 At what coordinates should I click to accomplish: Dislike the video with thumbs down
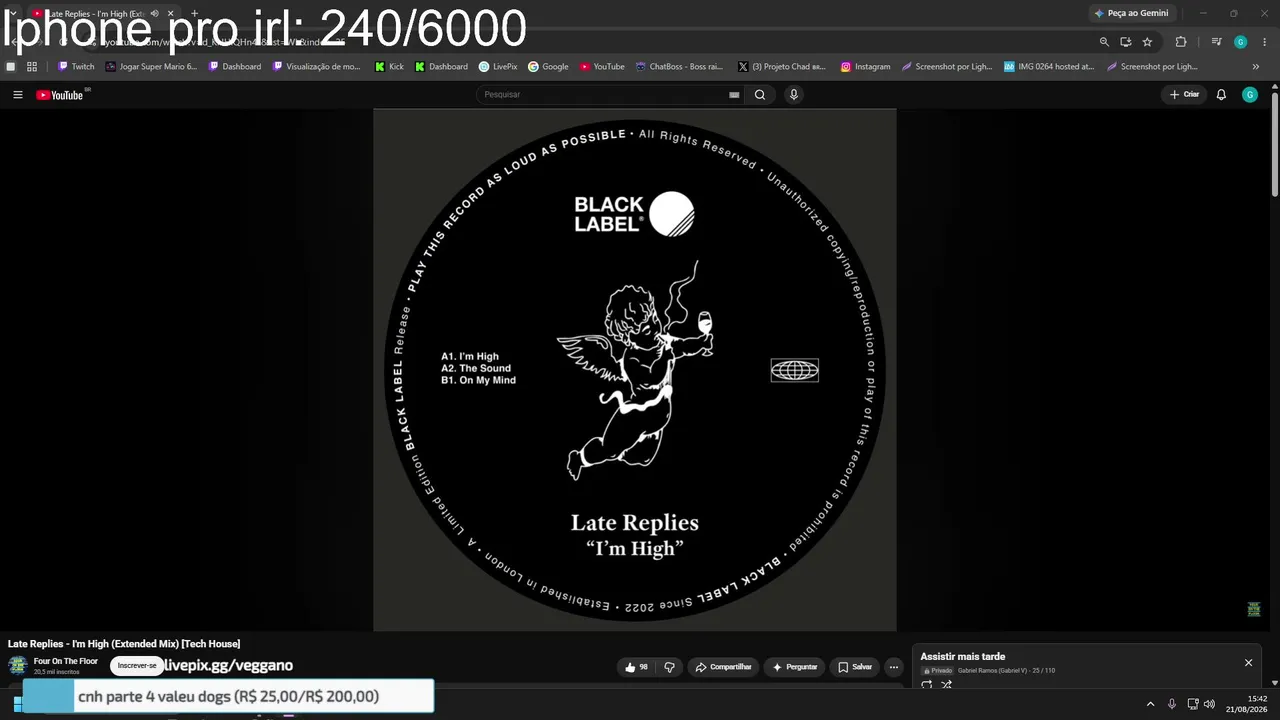670,667
